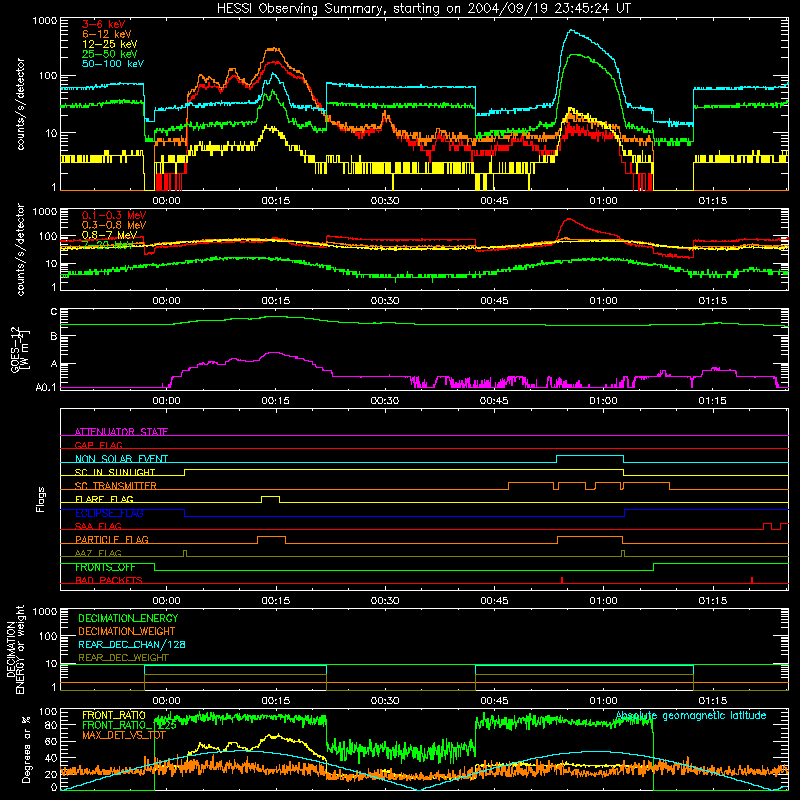Click the 0.1-0.3 MeV red curve peak

[569, 219]
